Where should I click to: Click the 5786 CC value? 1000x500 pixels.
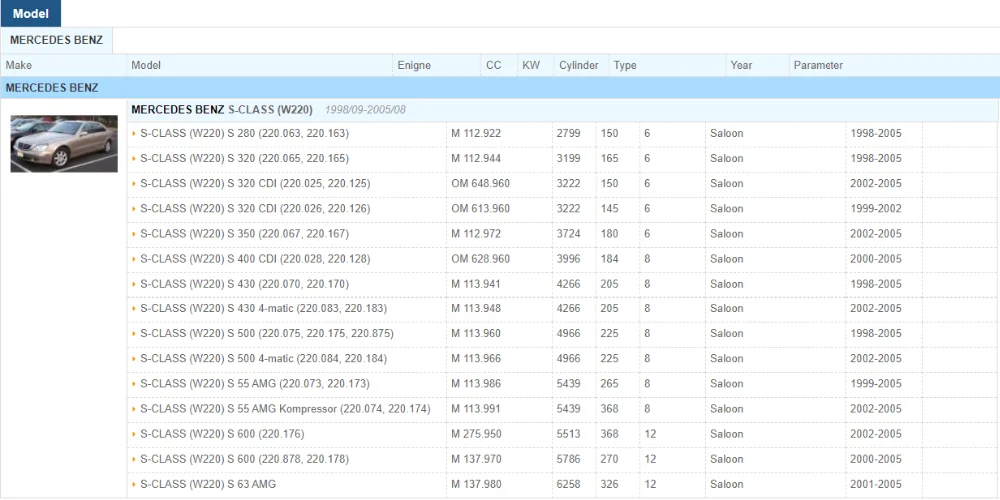568,459
